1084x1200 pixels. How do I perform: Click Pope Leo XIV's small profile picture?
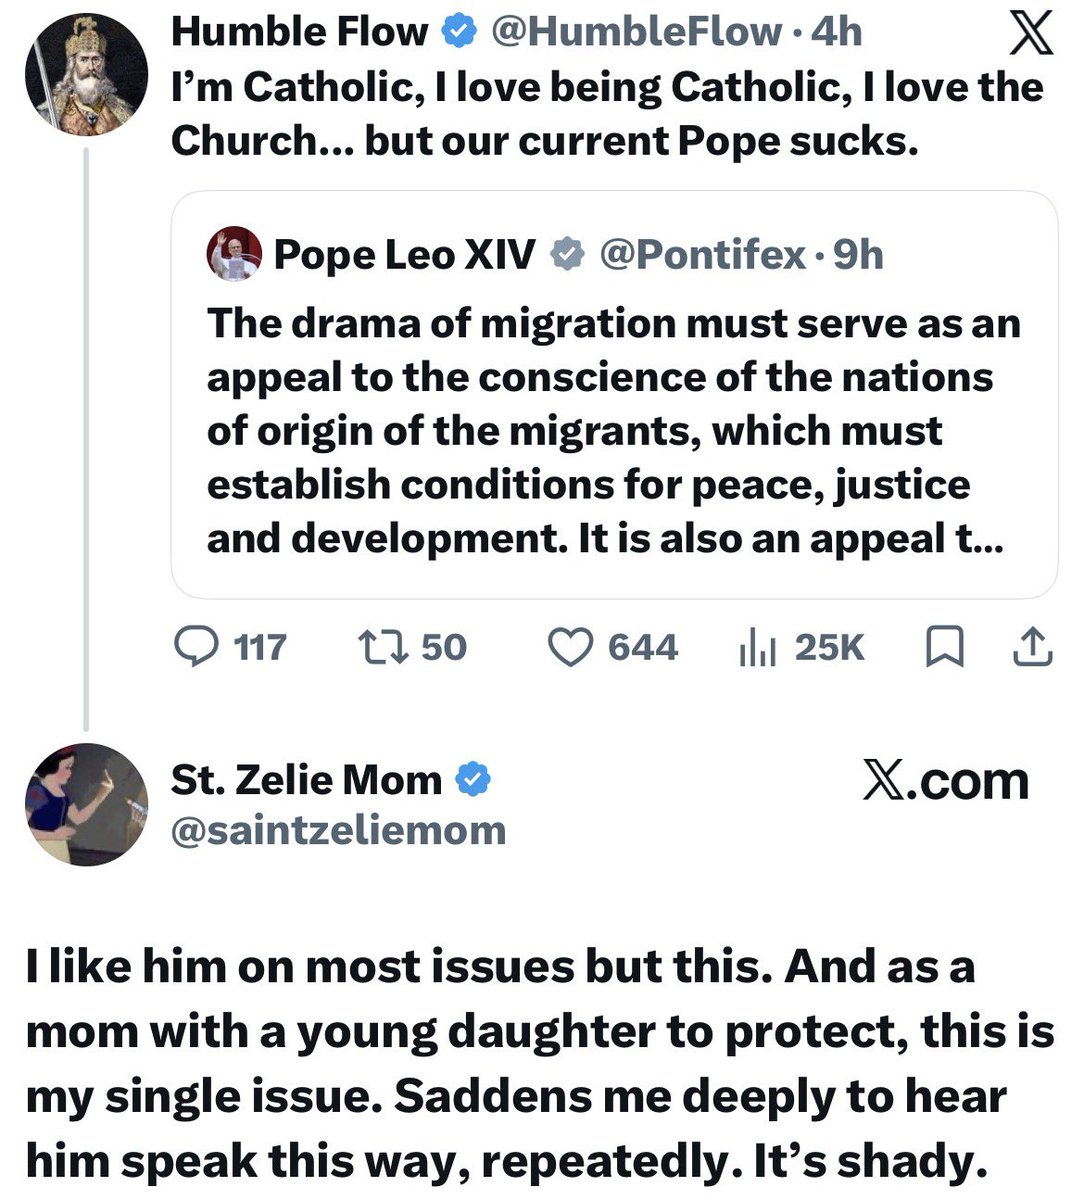click(234, 254)
